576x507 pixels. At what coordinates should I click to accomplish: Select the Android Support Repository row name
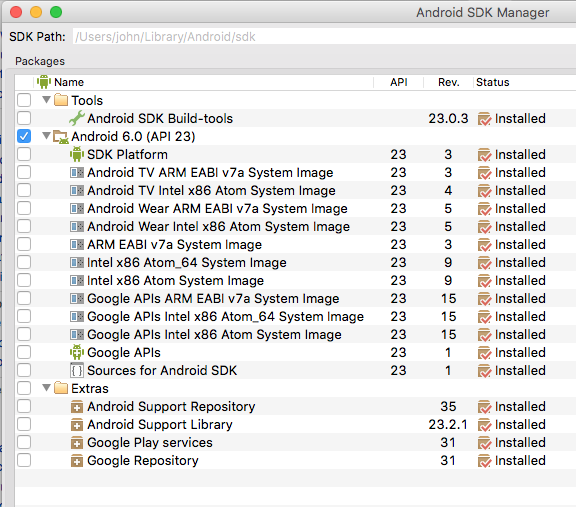point(171,407)
